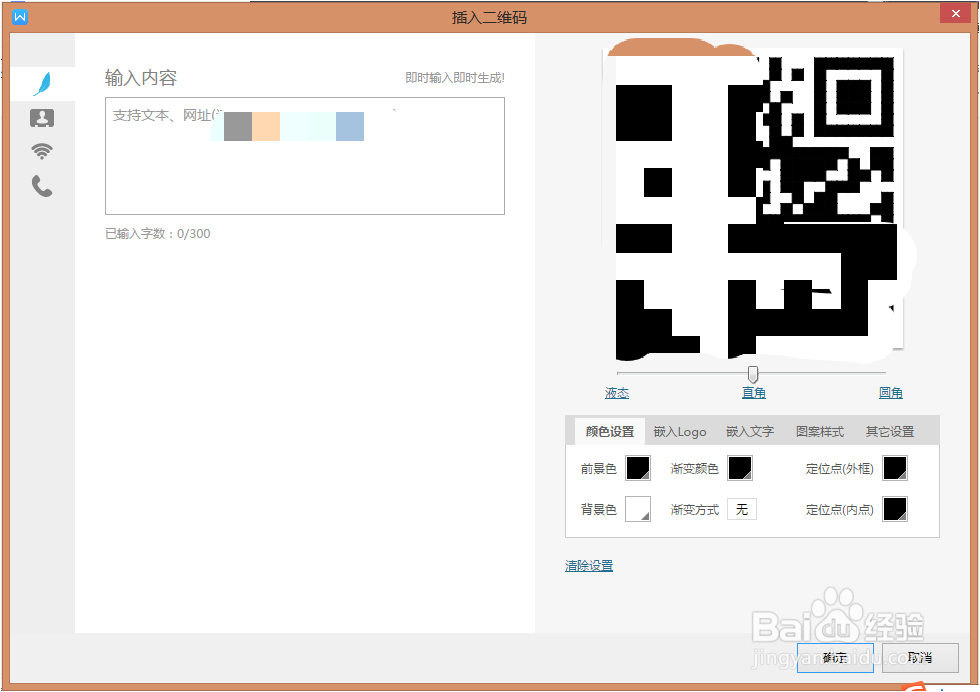This screenshot has width=980, height=692.
Task: Open the contact card QR type icon
Action: tap(42, 118)
